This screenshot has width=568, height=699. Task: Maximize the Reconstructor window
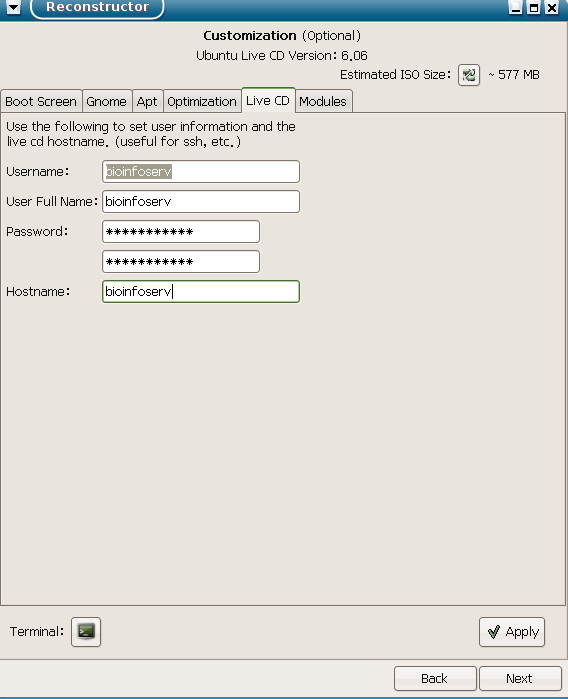[534, 8]
